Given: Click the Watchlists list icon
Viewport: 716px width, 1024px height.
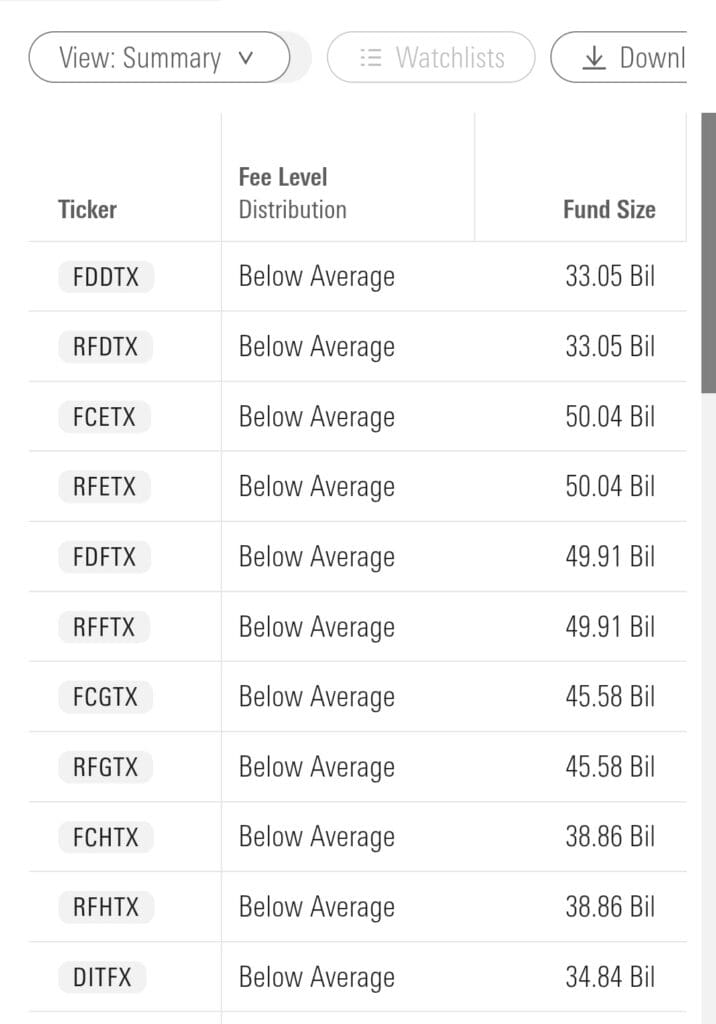Looking at the screenshot, I should click(370, 57).
